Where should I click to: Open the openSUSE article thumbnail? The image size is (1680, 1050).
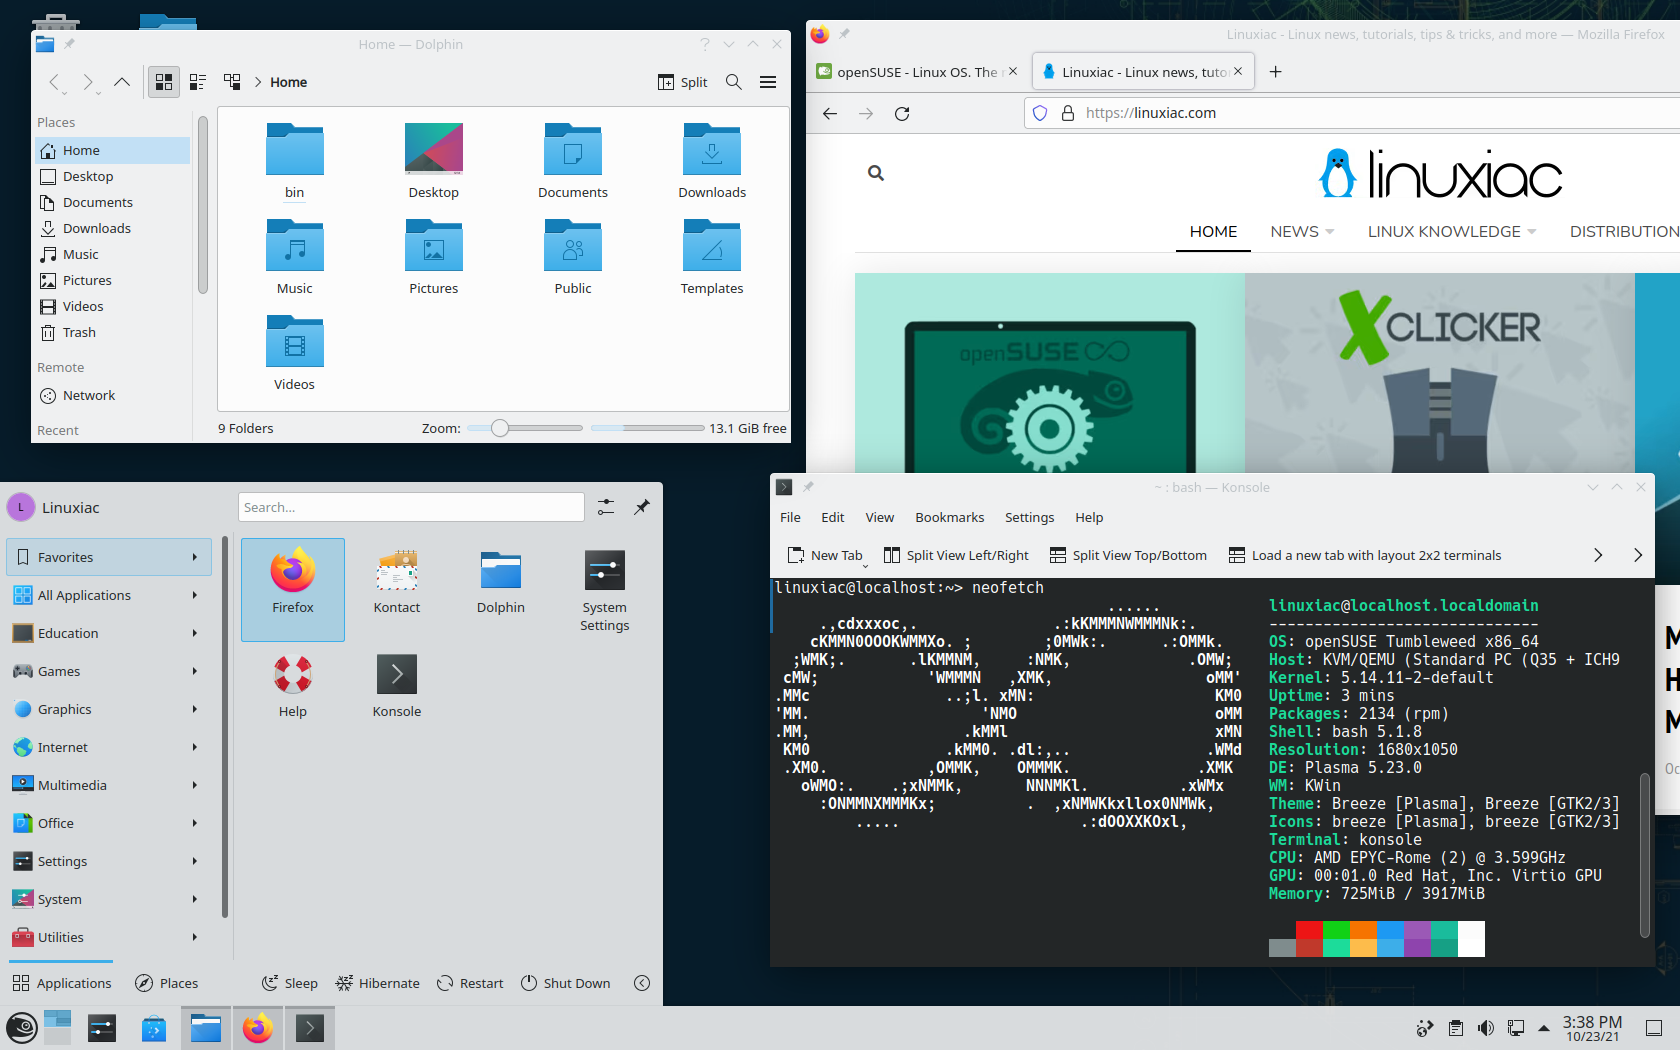click(x=1050, y=372)
